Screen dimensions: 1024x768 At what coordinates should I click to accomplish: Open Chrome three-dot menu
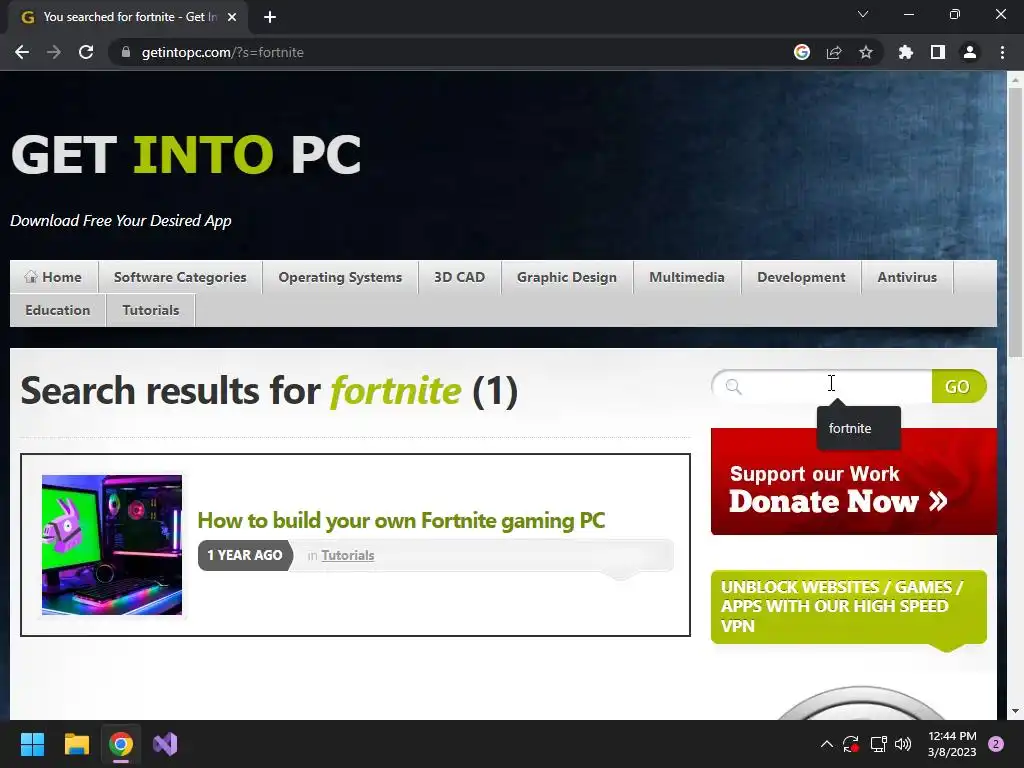click(x=1002, y=52)
